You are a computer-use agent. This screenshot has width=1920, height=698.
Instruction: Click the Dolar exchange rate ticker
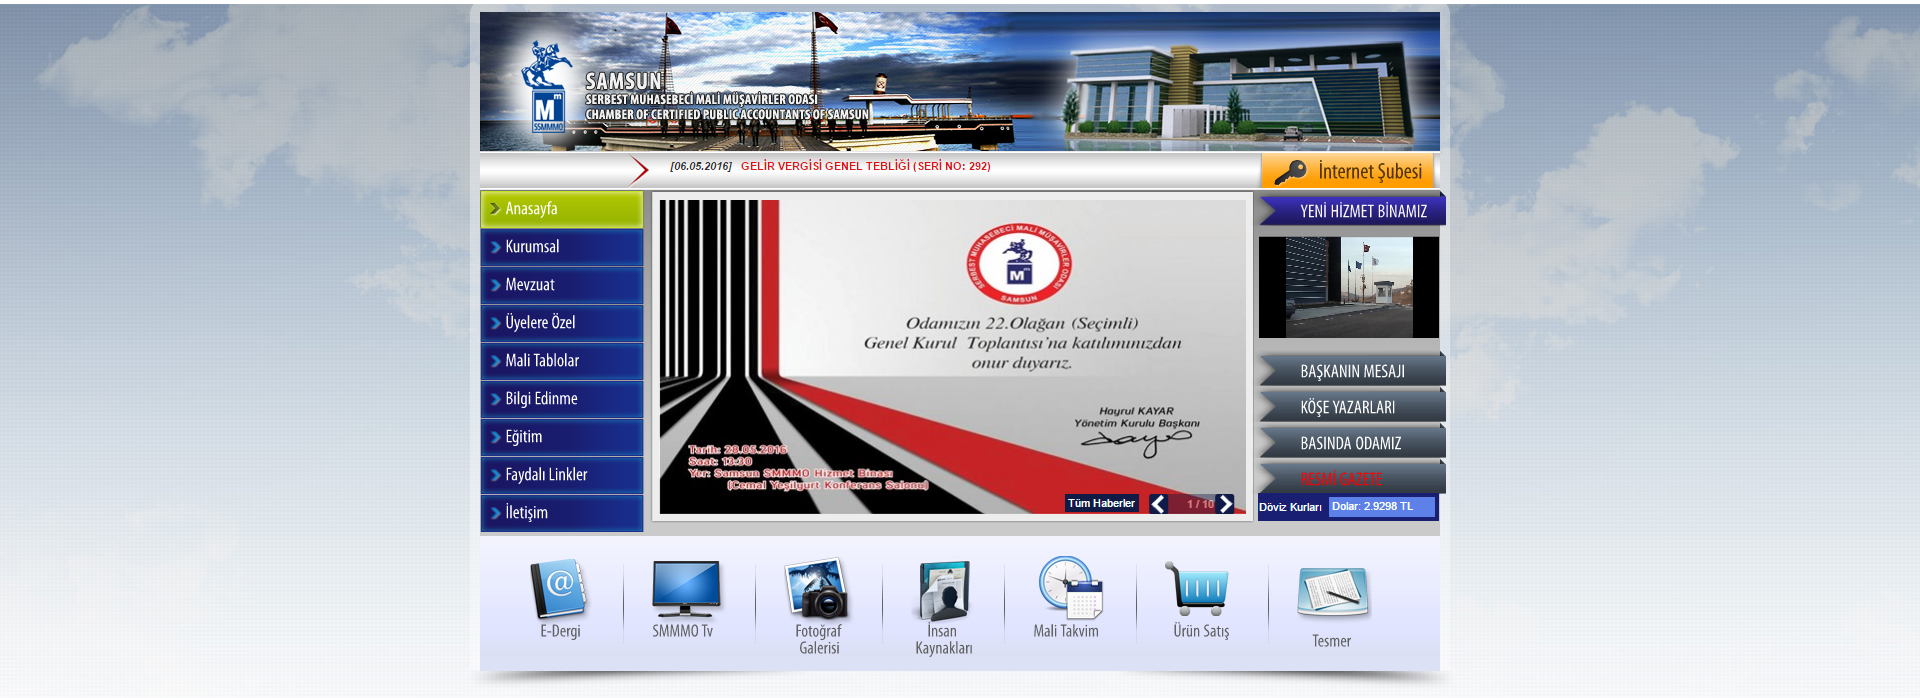coord(1381,507)
